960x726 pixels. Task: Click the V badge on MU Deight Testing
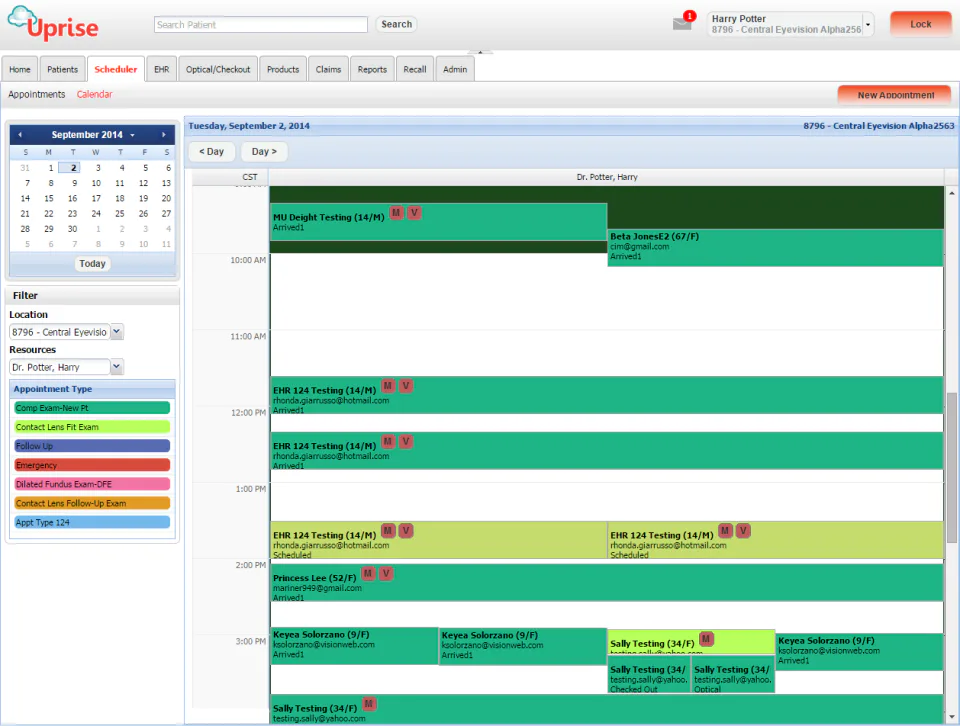click(414, 213)
